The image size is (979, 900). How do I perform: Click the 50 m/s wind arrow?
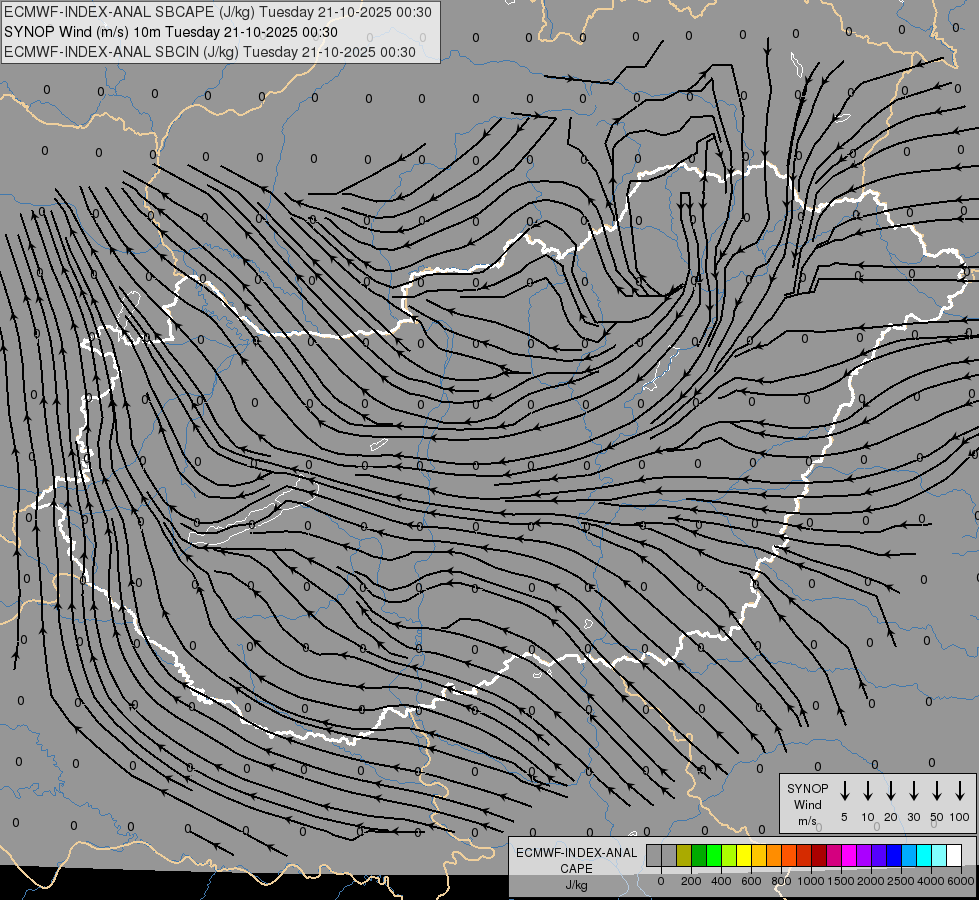(937, 791)
